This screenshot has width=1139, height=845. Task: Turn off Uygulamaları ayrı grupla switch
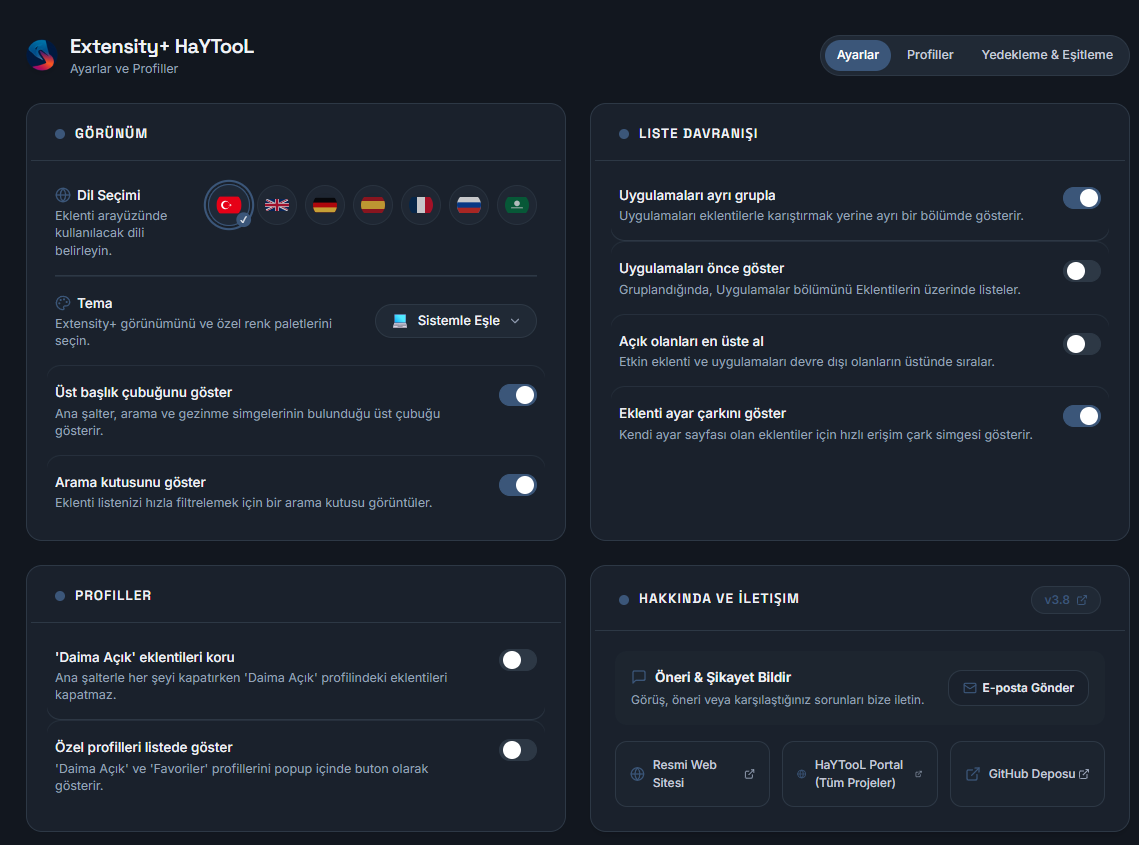(x=1082, y=198)
